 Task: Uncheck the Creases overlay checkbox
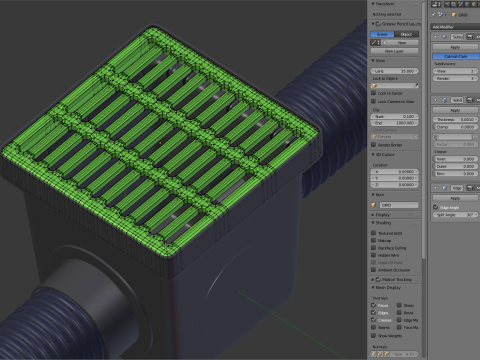374,320
